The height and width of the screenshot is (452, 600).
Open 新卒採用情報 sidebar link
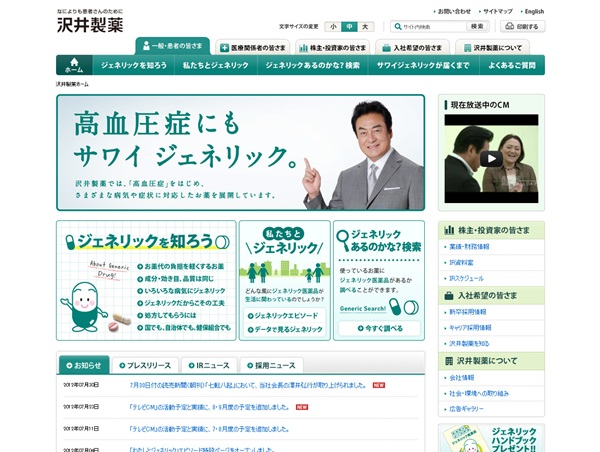point(468,312)
